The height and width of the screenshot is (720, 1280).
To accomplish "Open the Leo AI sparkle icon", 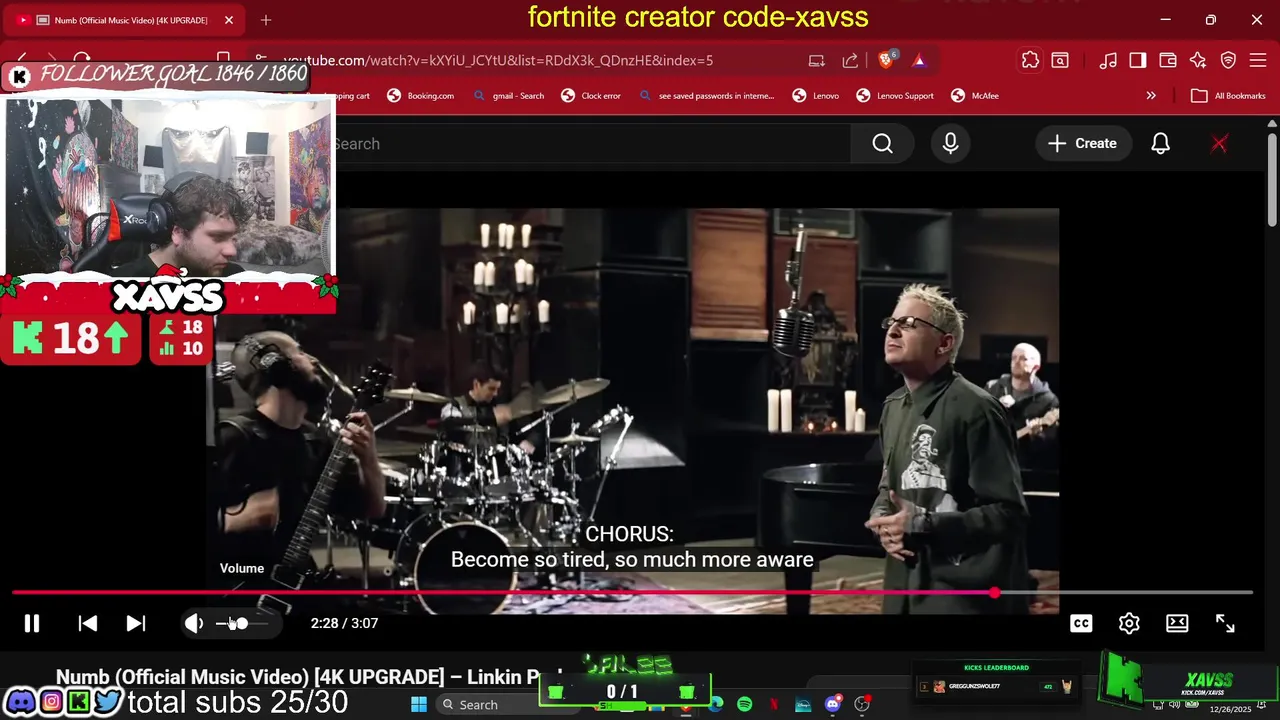I will [x=1198, y=60].
